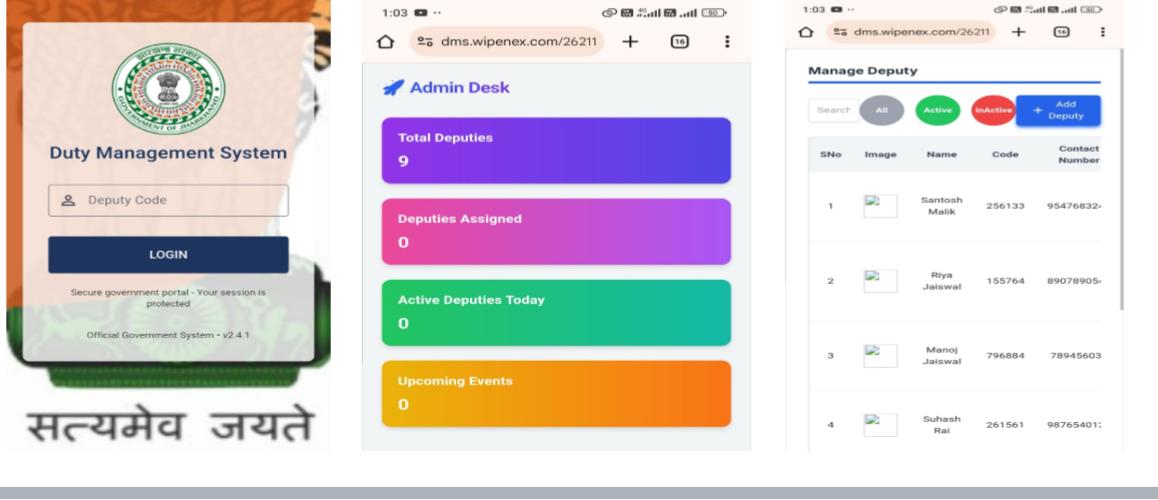1158x500 pixels.
Task: Open the tab switcher in Admin Desk browser
Action: (x=679, y=41)
